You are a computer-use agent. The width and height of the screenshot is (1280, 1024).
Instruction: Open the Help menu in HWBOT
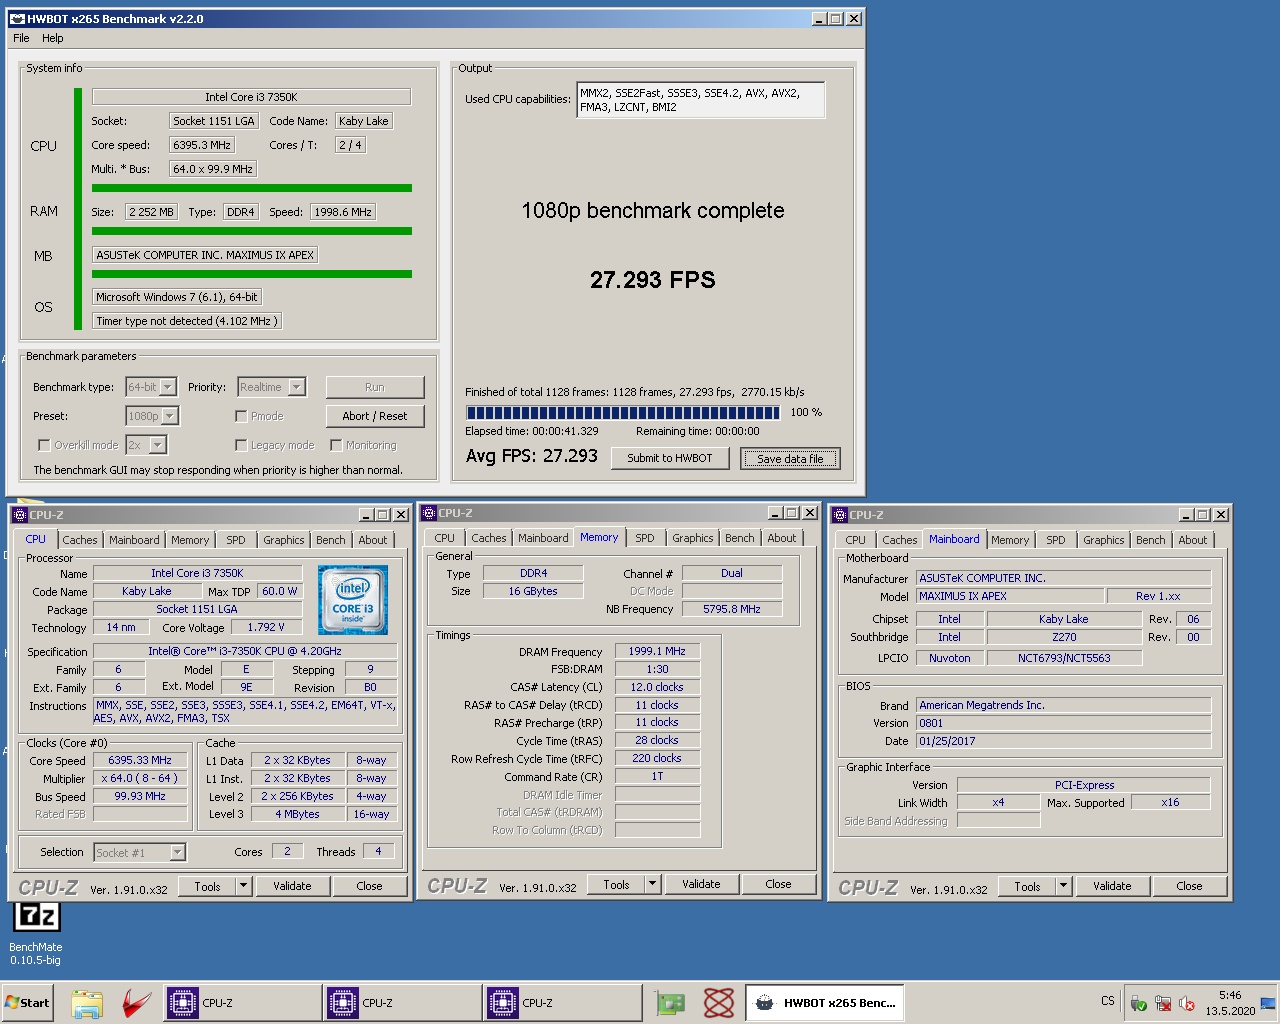(53, 38)
